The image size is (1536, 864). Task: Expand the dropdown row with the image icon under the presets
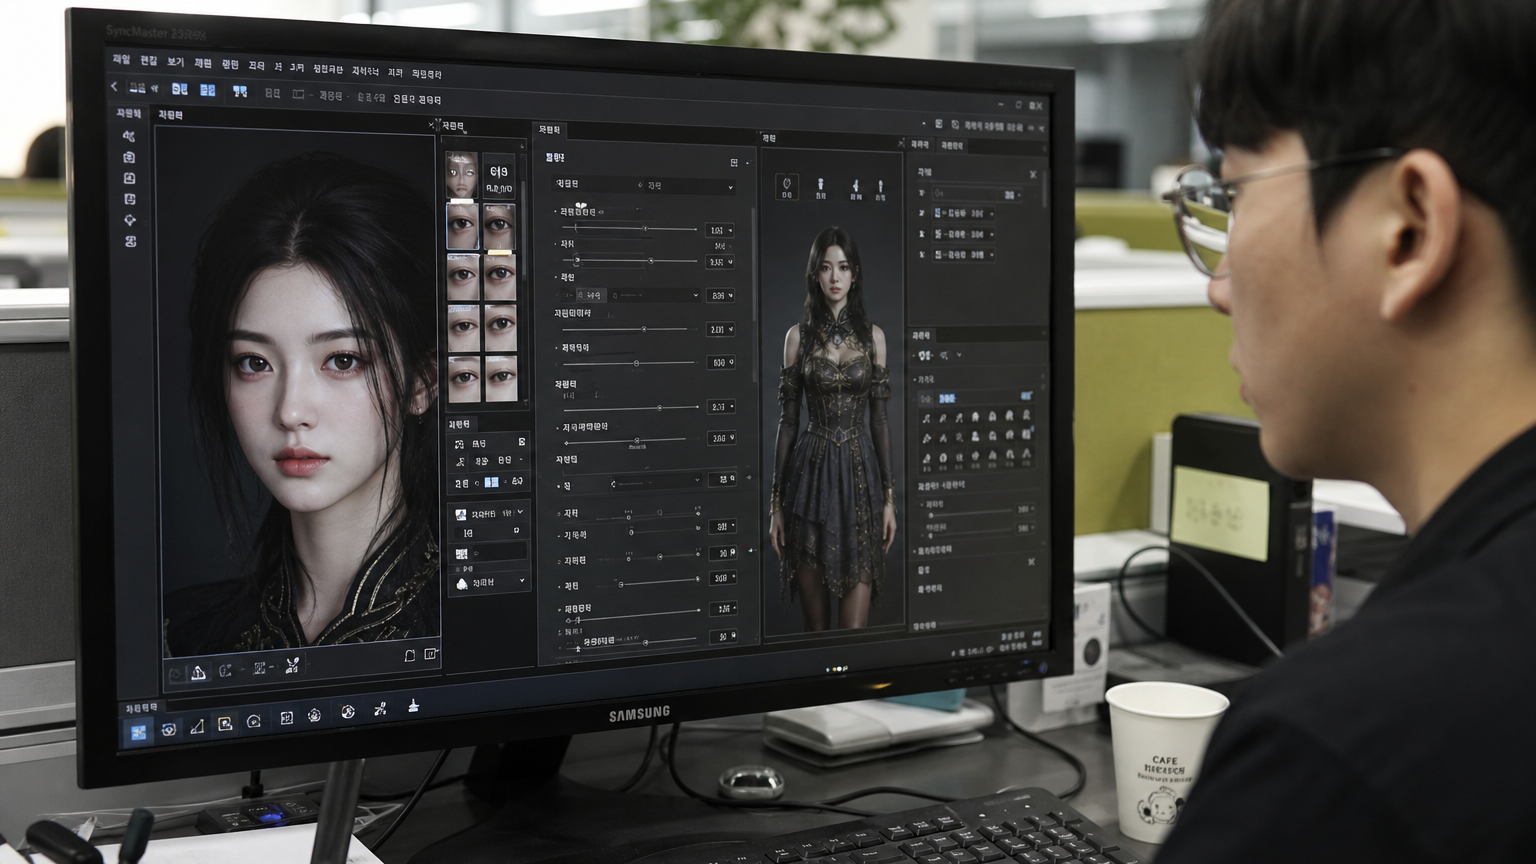tap(489, 513)
